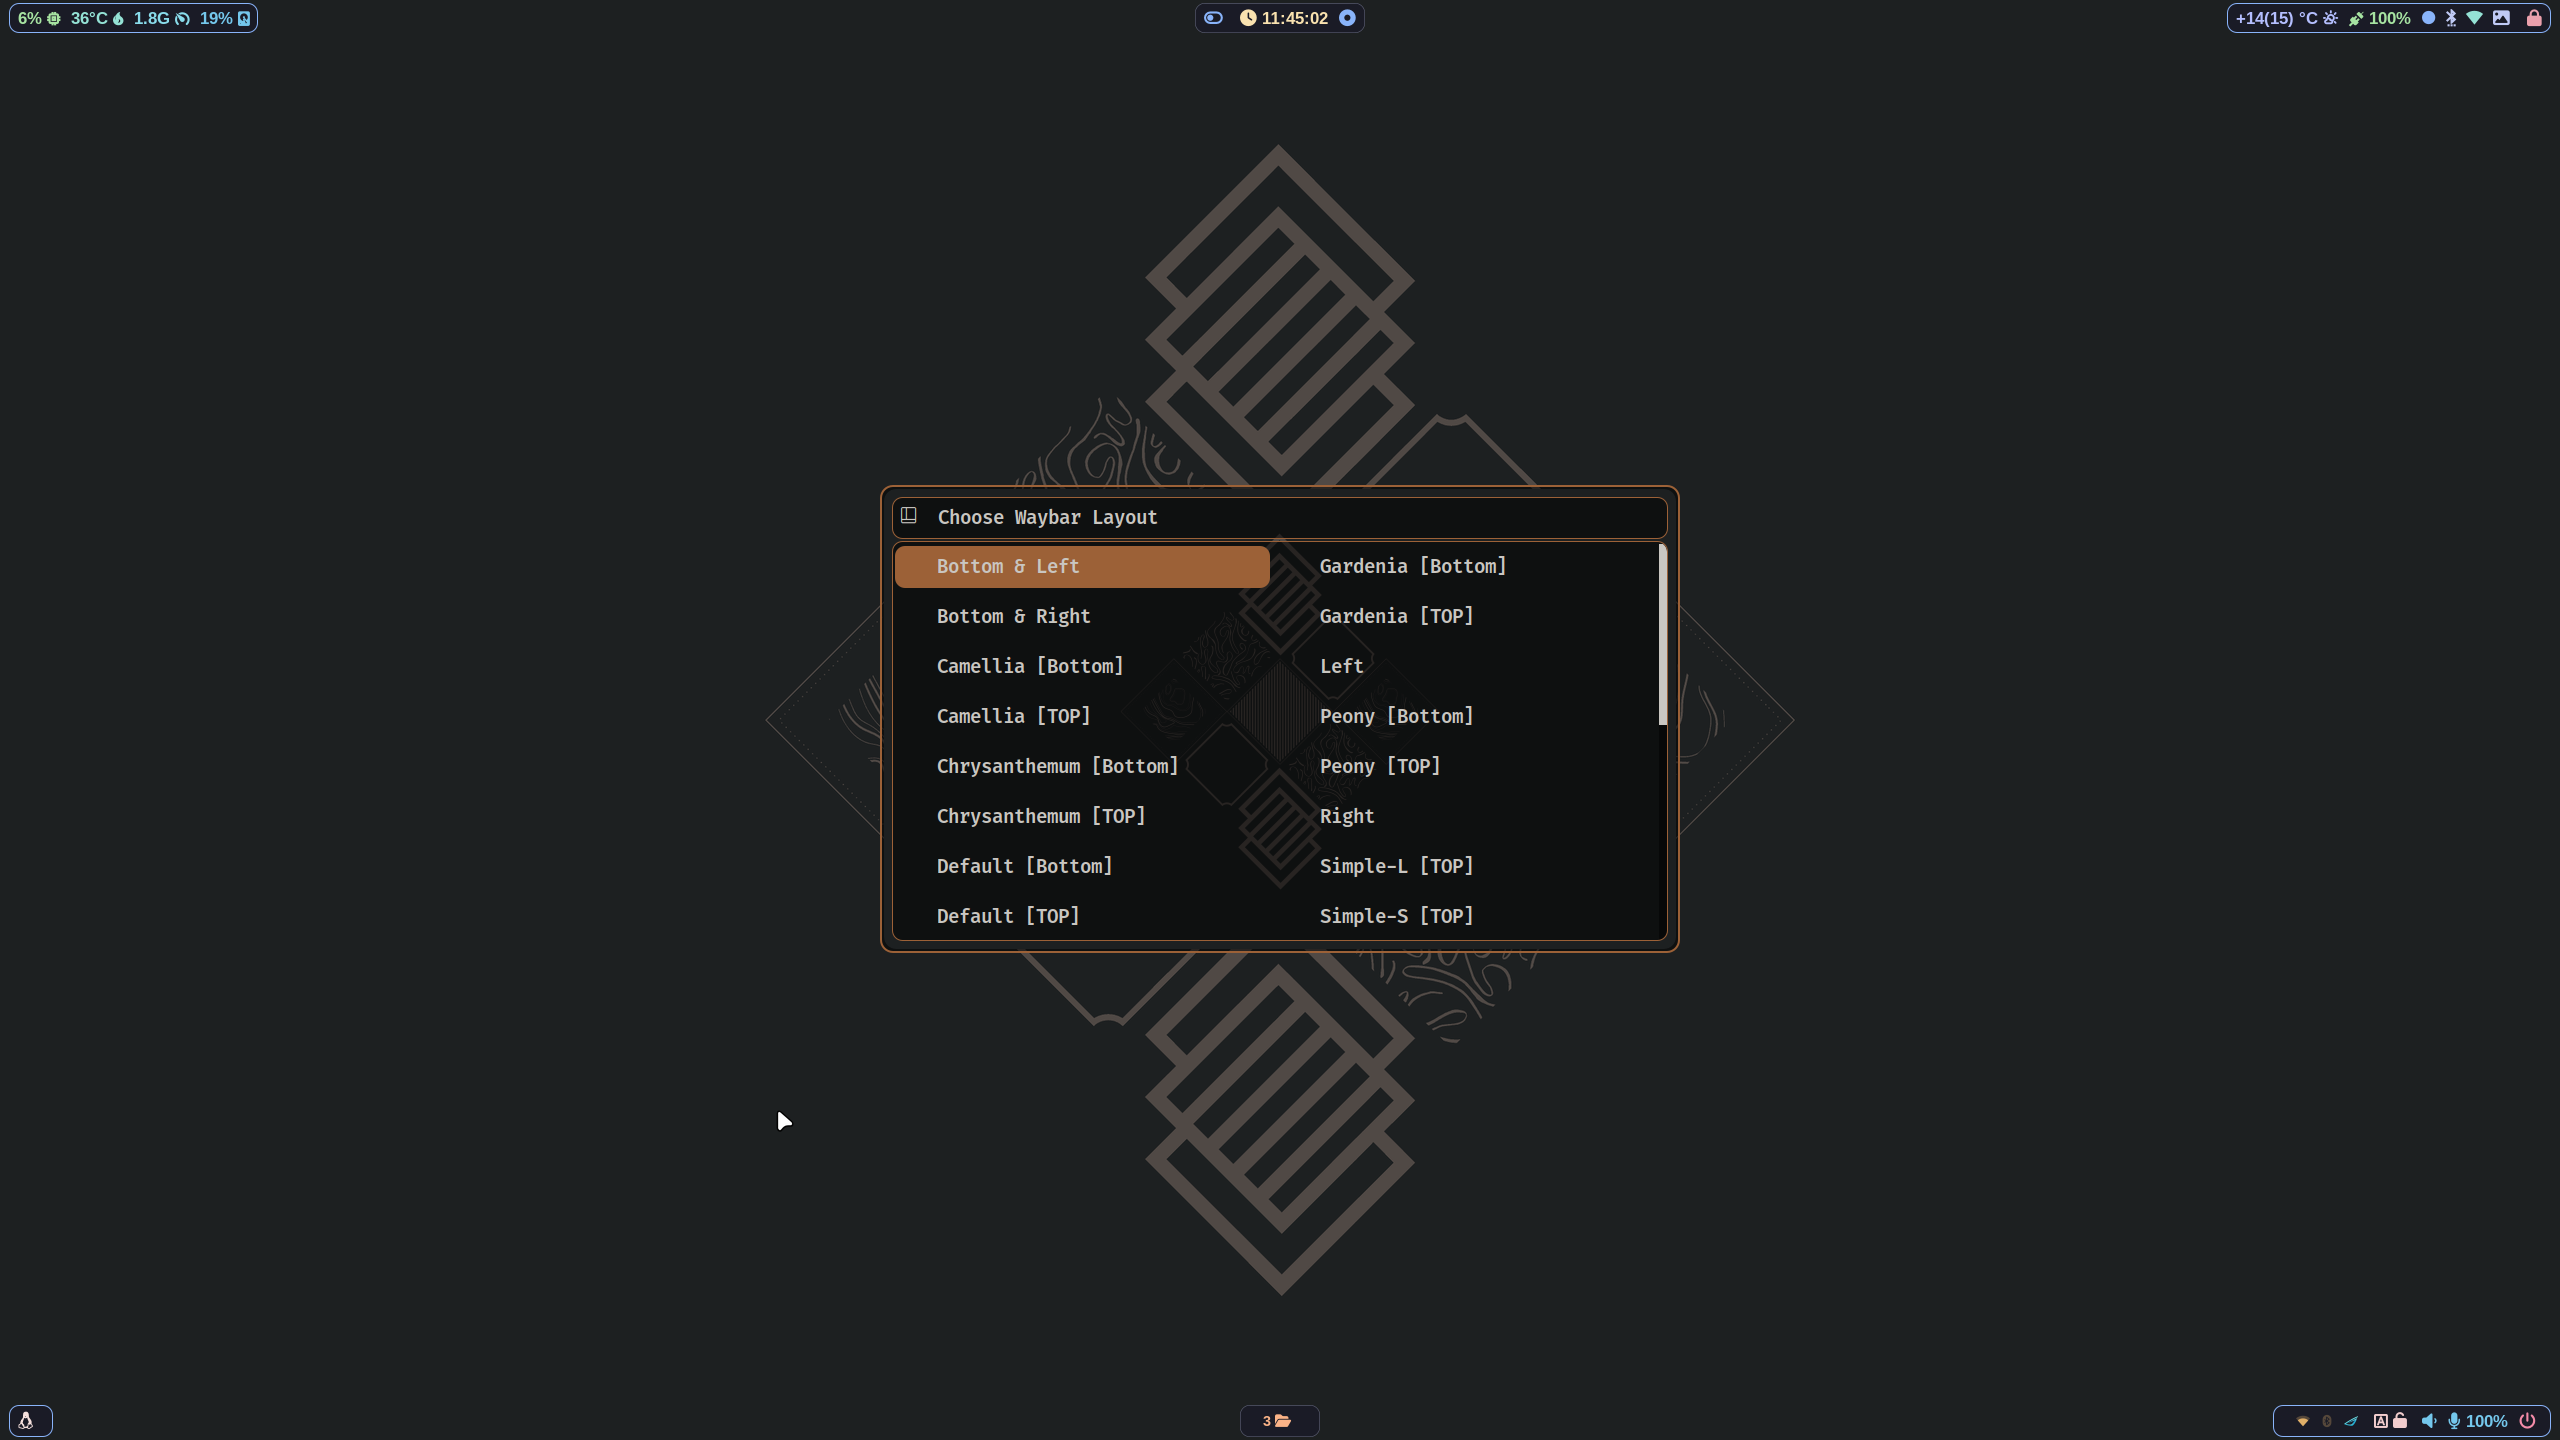
Task: Click the layout list scrollbar handle
Action: tap(1662, 634)
